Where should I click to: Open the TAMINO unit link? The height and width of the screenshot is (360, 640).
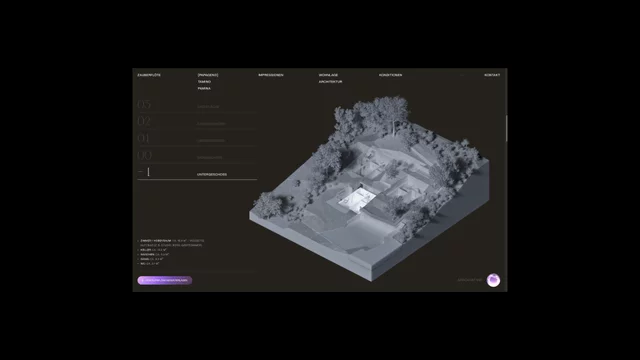(204, 82)
